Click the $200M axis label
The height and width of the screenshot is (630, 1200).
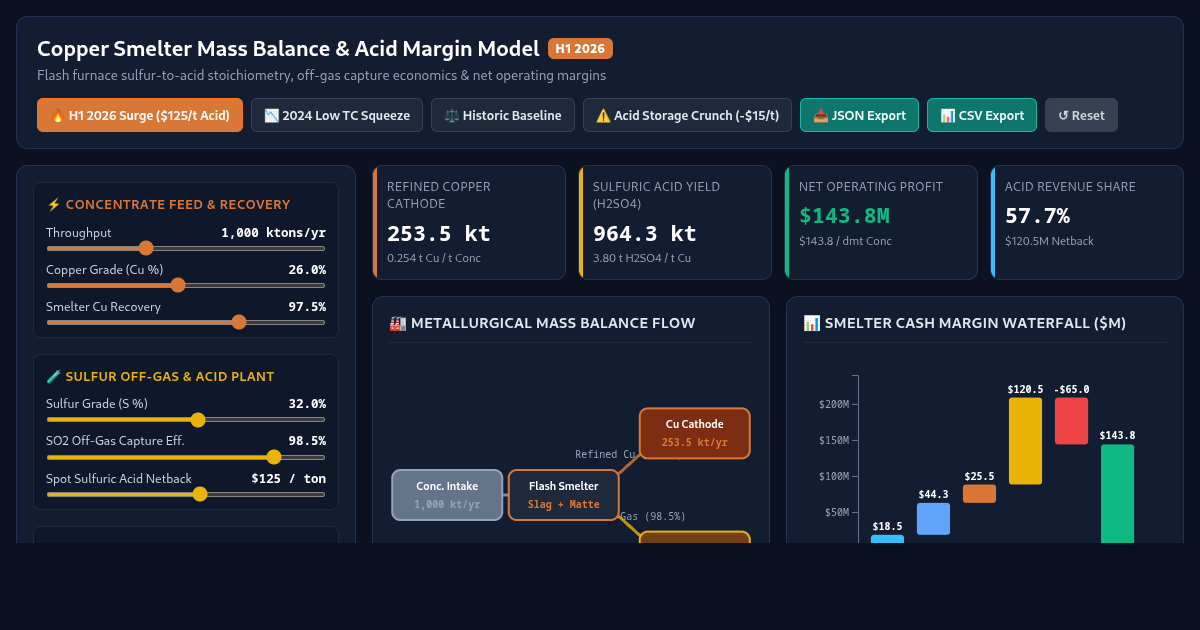click(834, 404)
